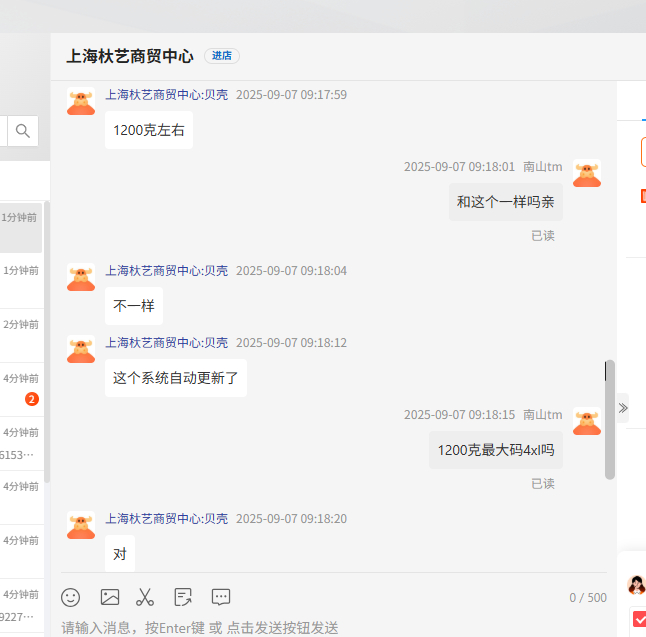Click the search magnifier icon
The image size is (646, 637).
[23, 130]
